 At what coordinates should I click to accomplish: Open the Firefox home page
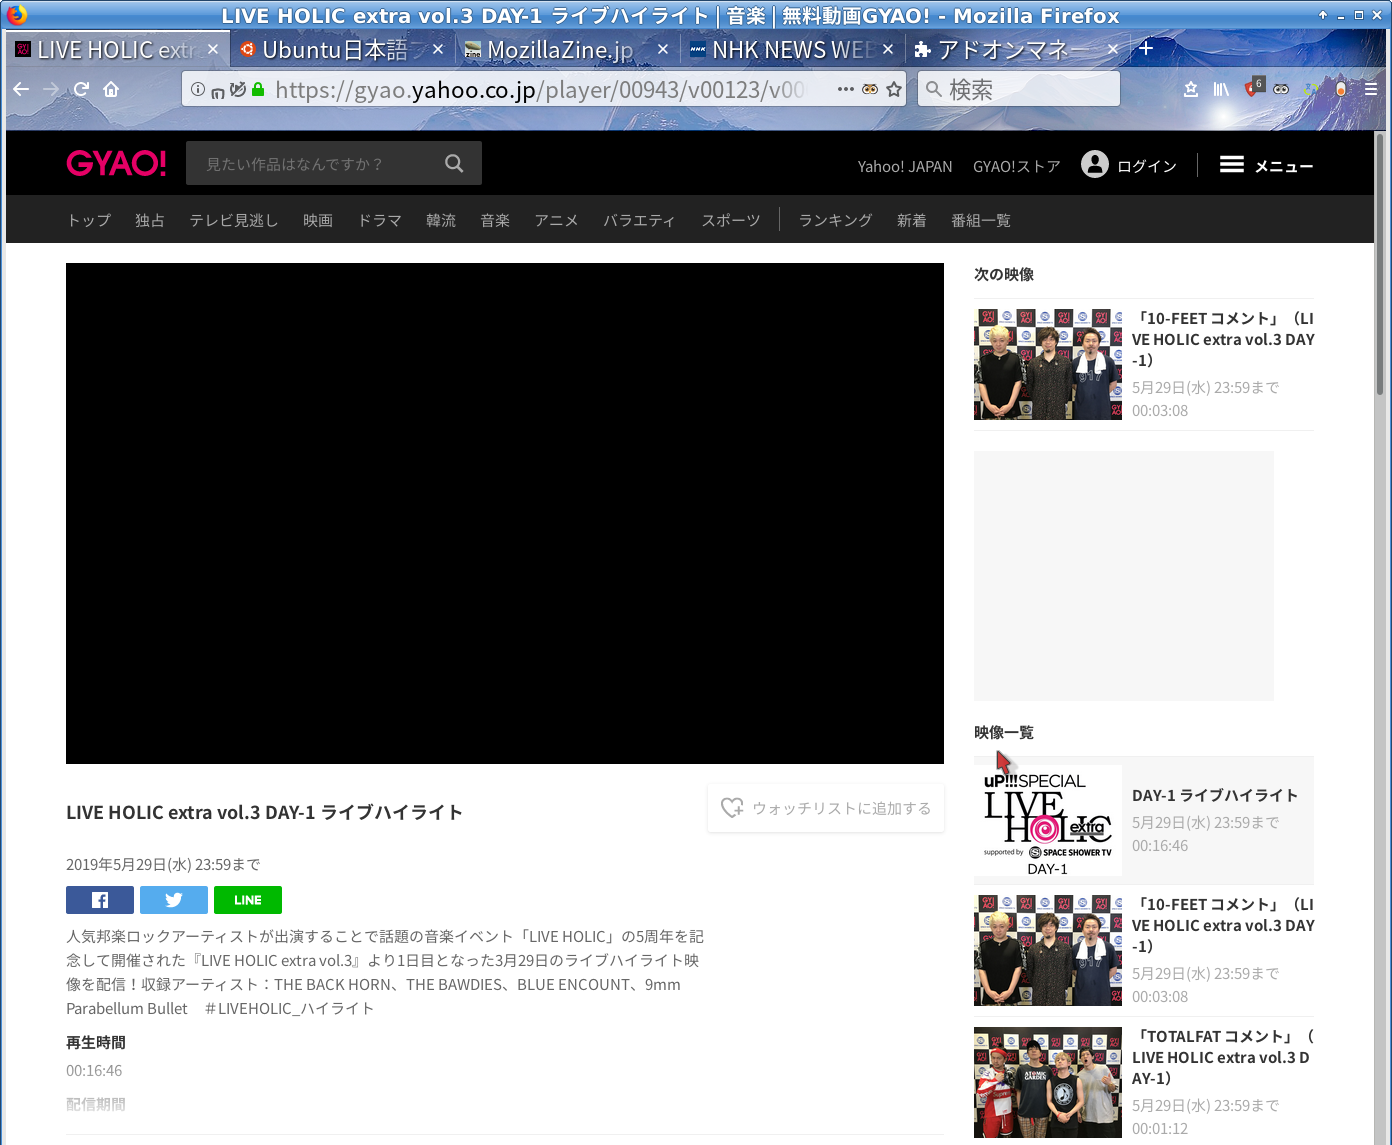coord(111,89)
